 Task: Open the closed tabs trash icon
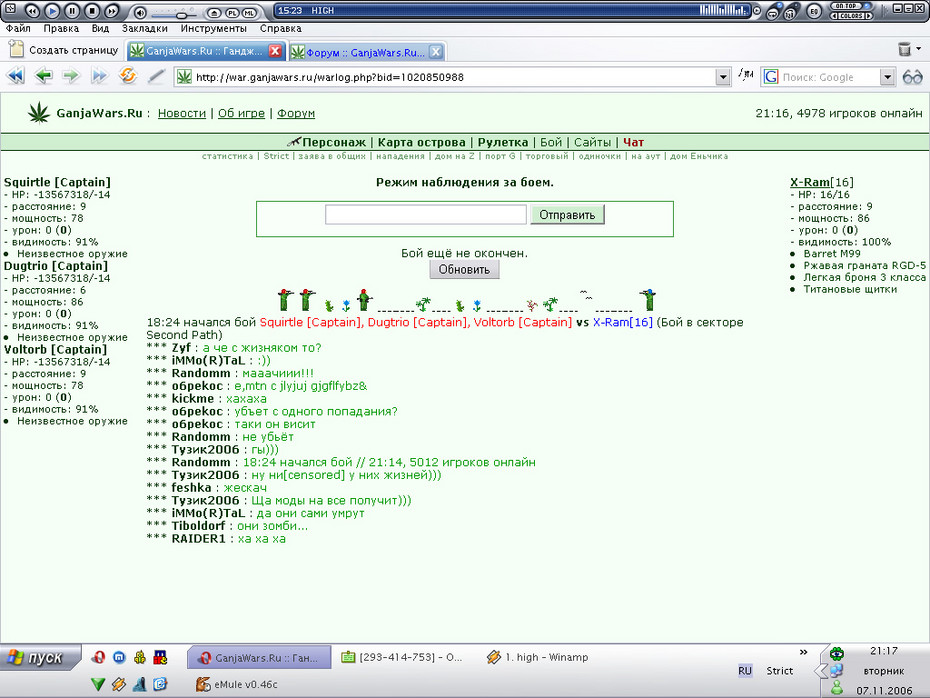(x=904, y=49)
